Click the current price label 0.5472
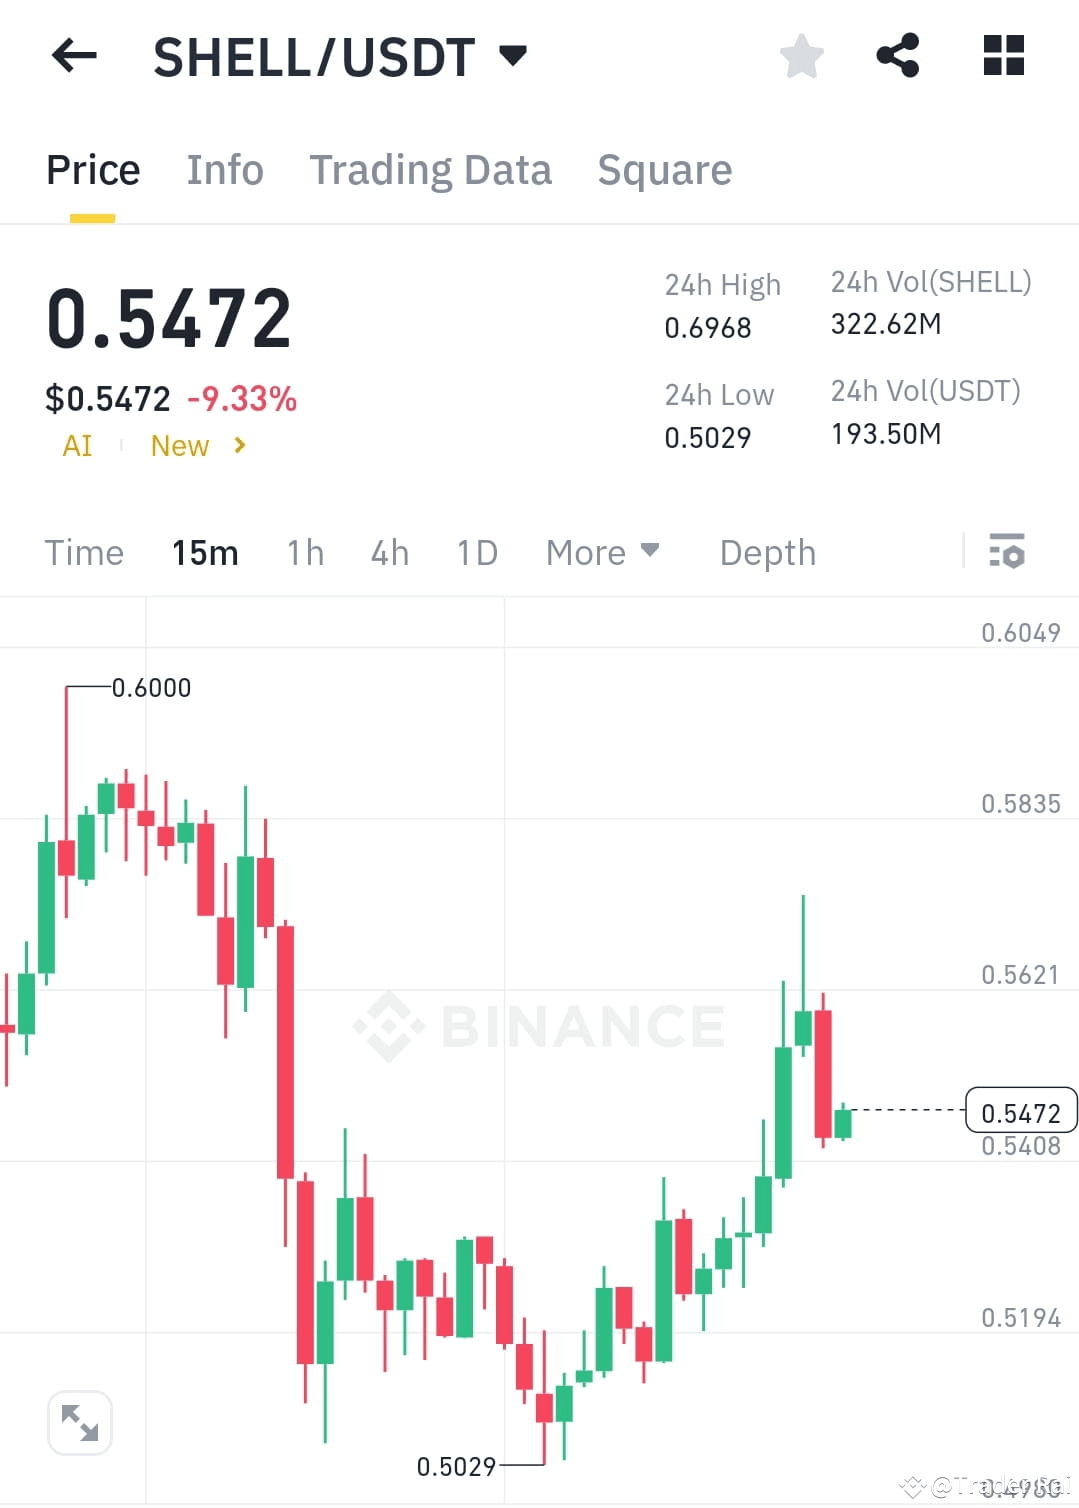Image resolution: width=1079 pixels, height=1508 pixels. coord(1020,1110)
